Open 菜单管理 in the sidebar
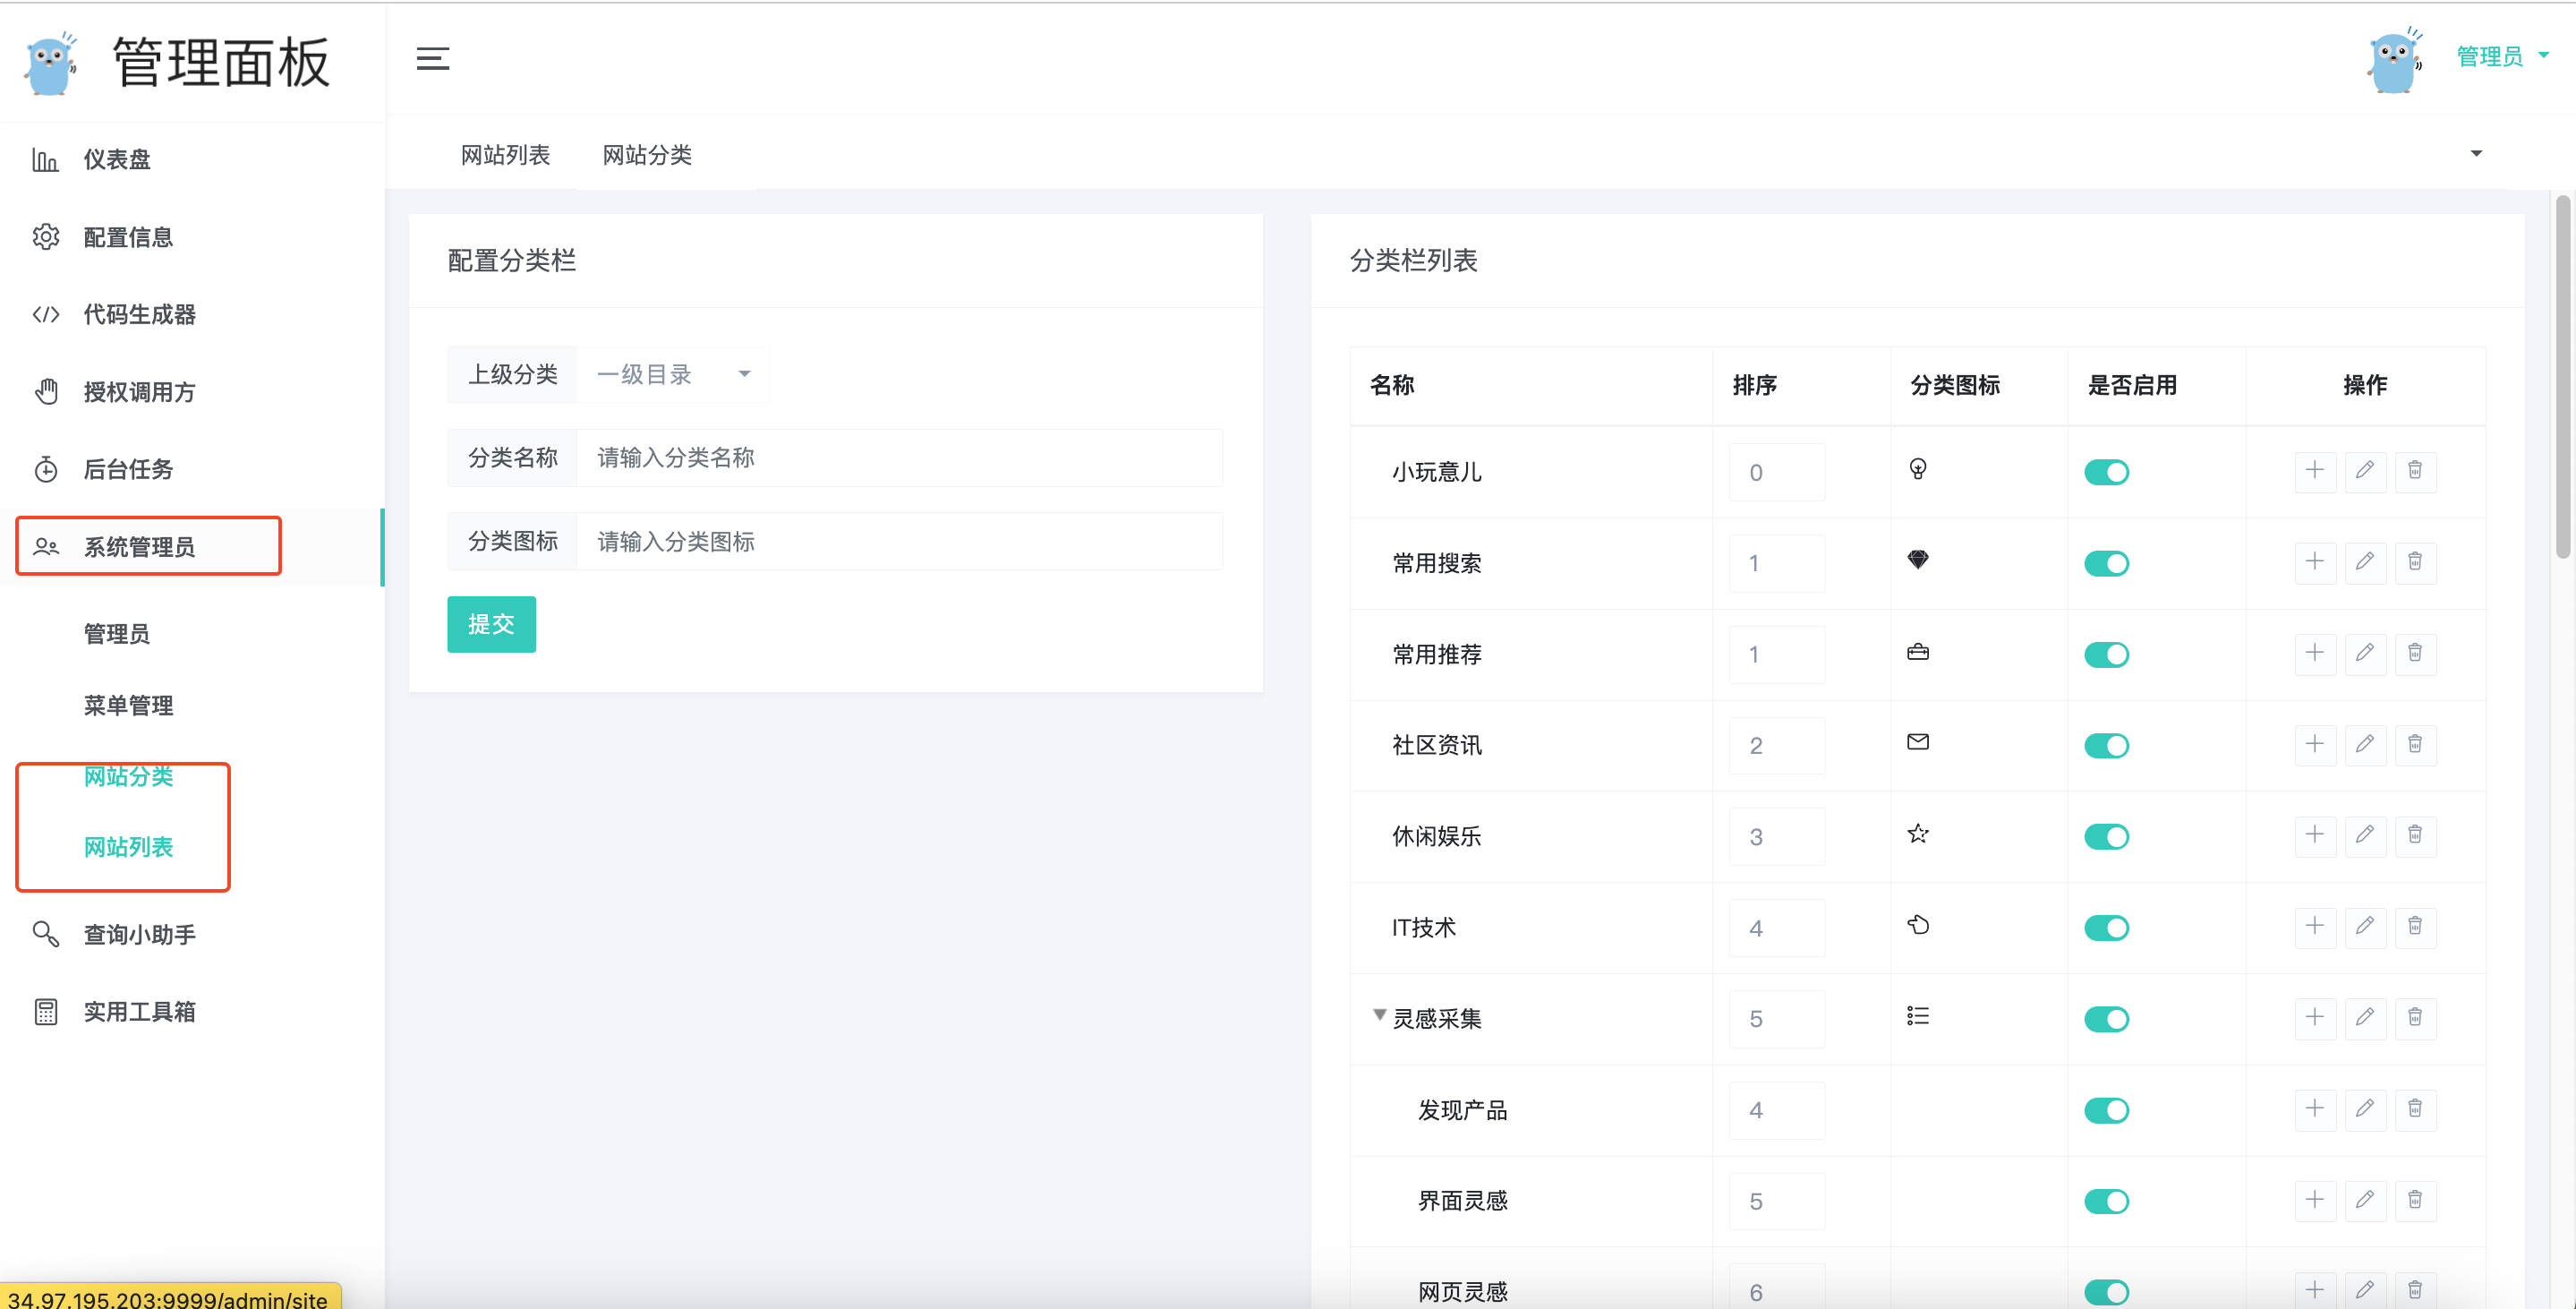This screenshot has height=1309, width=2576. click(x=128, y=705)
